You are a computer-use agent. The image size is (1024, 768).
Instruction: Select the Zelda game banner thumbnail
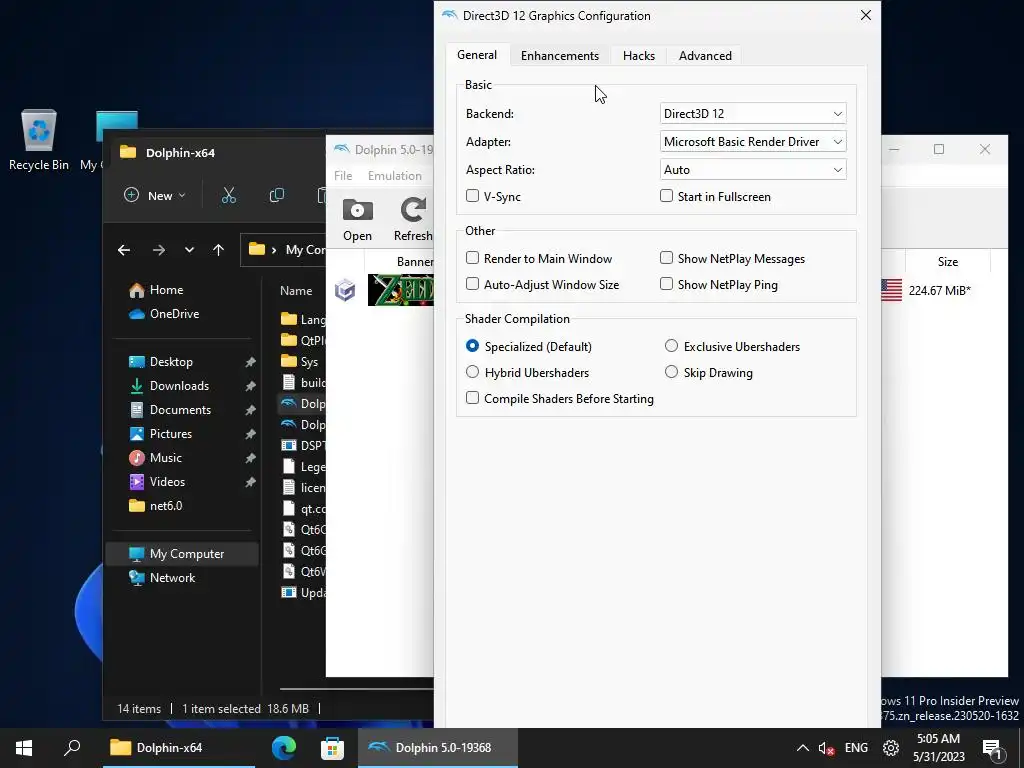pos(401,290)
